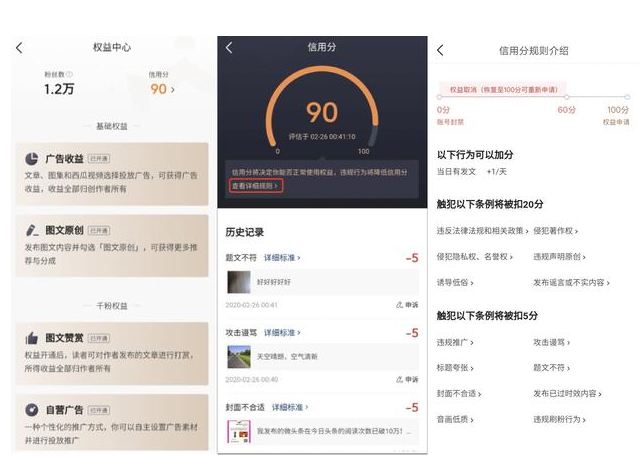
Task: Open 详细标准 for 题文不符 record
Action: click(282, 258)
